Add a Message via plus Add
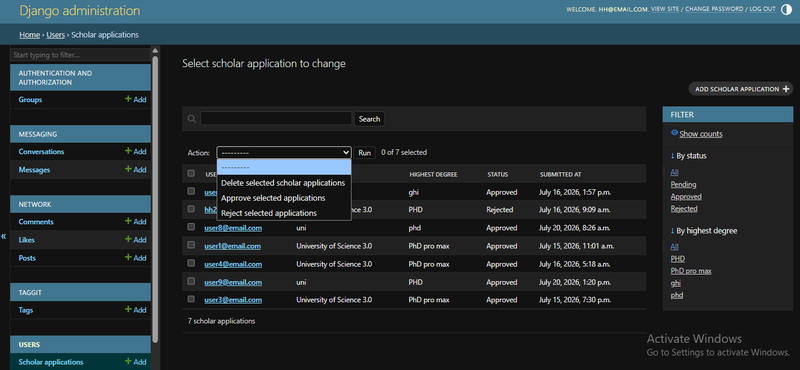Viewport: 800px width, 370px height. [136, 169]
